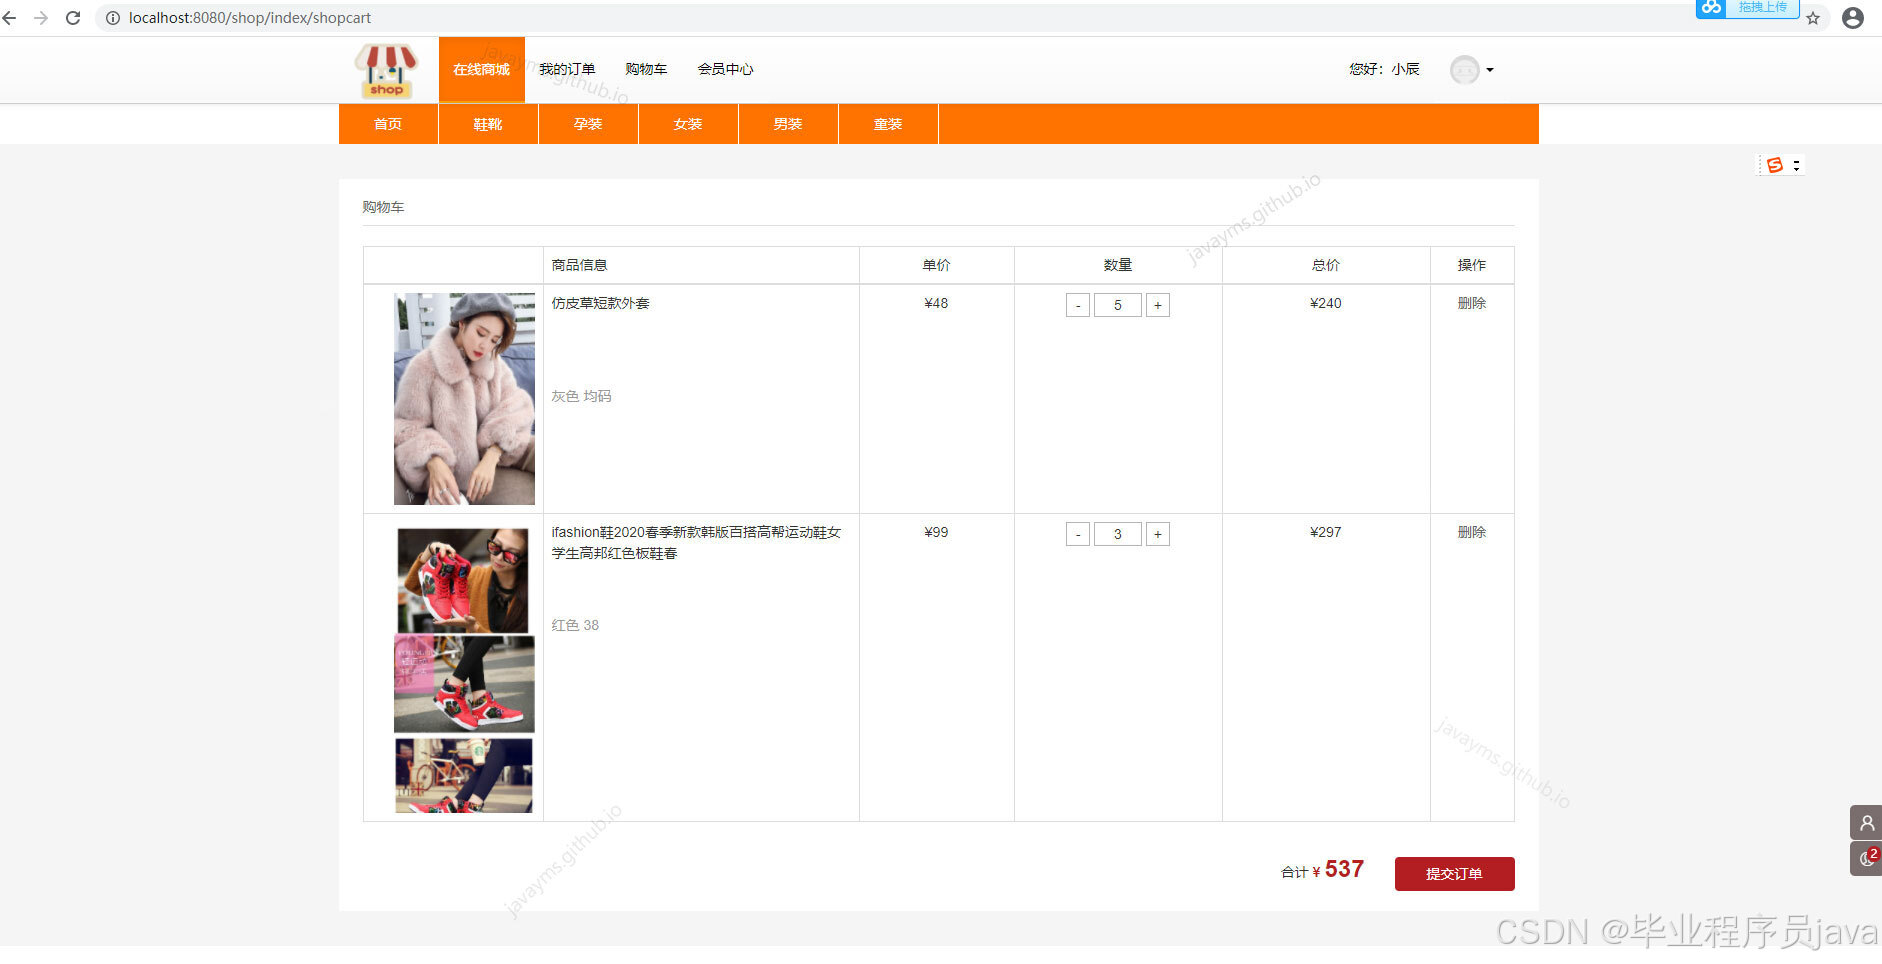Select the 女装 category
The height and width of the screenshot is (964, 1882).
[x=688, y=124]
